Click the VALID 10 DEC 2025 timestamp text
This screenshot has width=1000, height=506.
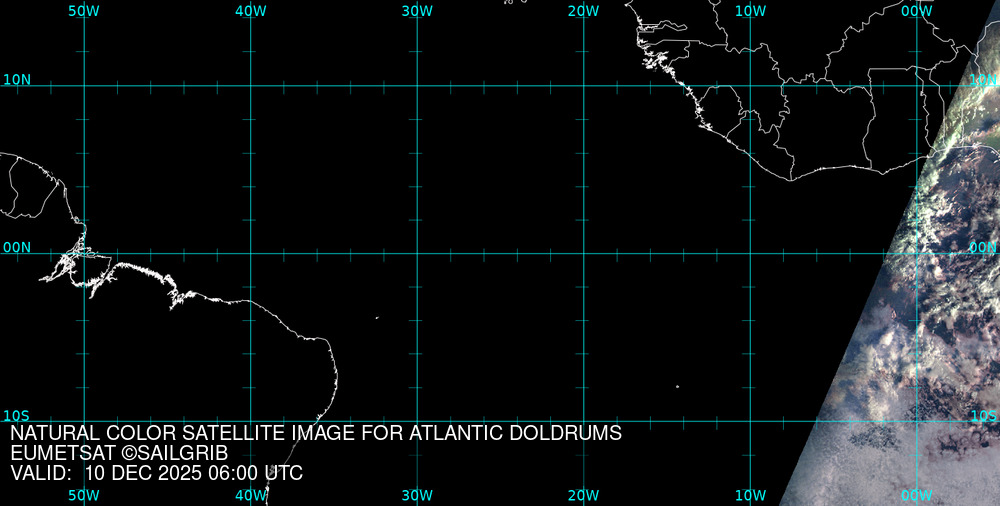[x=157, y=473]
